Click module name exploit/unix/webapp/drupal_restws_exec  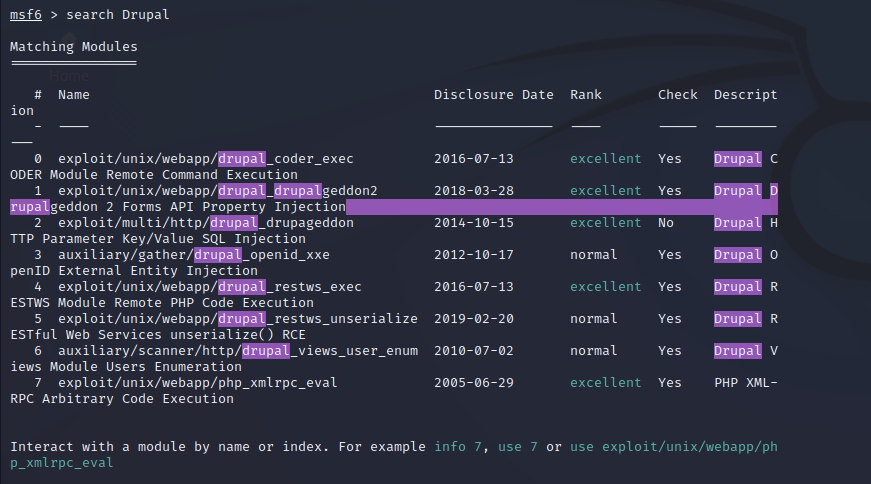click(x=209, y=287)
